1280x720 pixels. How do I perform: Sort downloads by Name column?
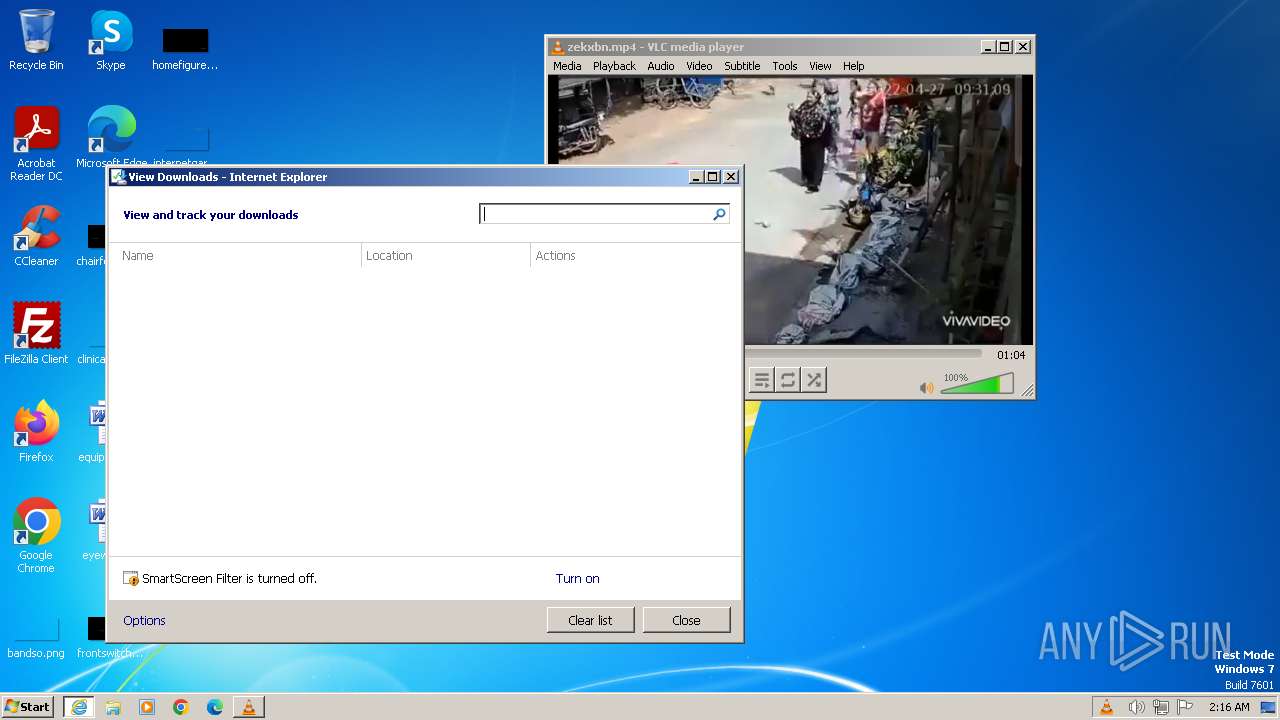click(236, 256)
